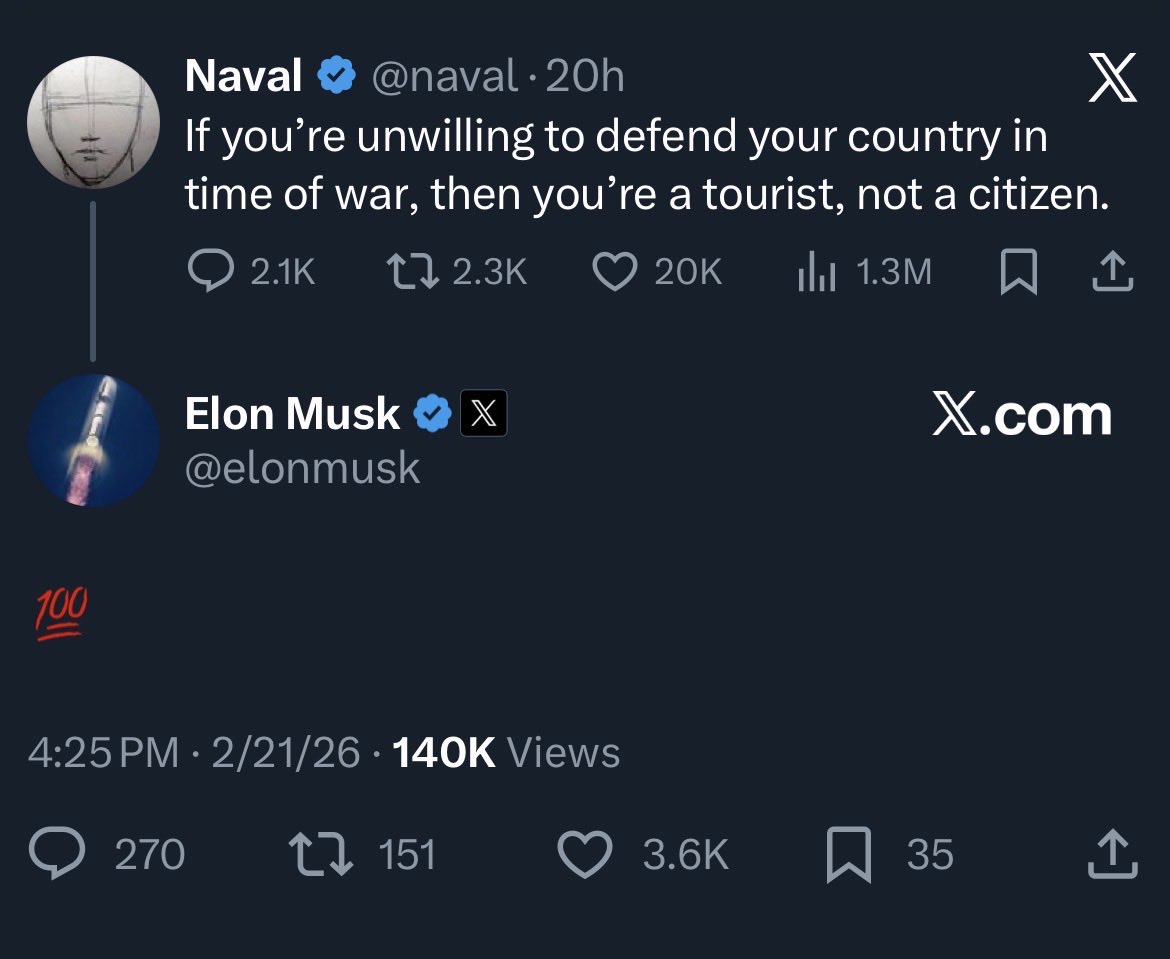Open the X.com label
The height and width of the screenshot is (959, 1170).
pyautogui.click(x=1021, y=414)
